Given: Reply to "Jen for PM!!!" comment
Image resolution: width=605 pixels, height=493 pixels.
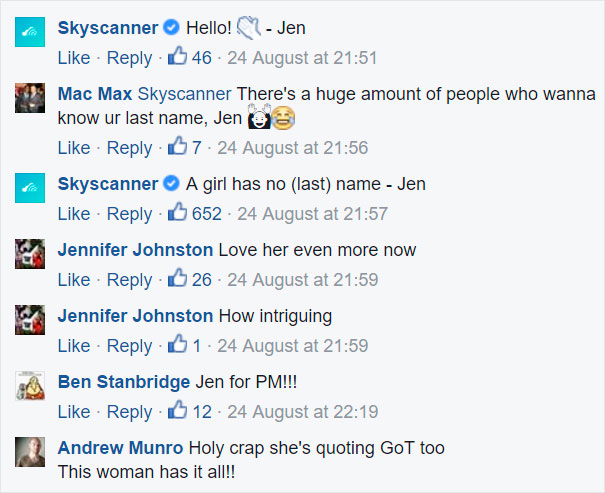Looking at the screenshot, I should pos(129,412).
